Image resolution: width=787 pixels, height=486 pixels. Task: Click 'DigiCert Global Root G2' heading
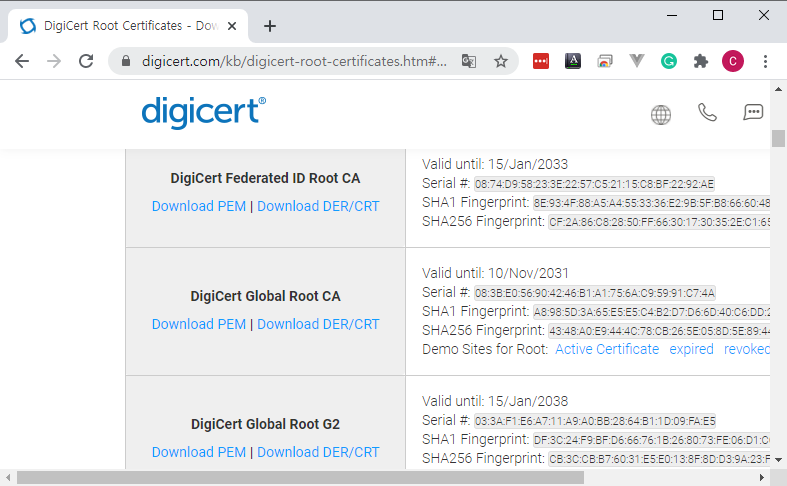pyautogui.click(x=265, y=424)
